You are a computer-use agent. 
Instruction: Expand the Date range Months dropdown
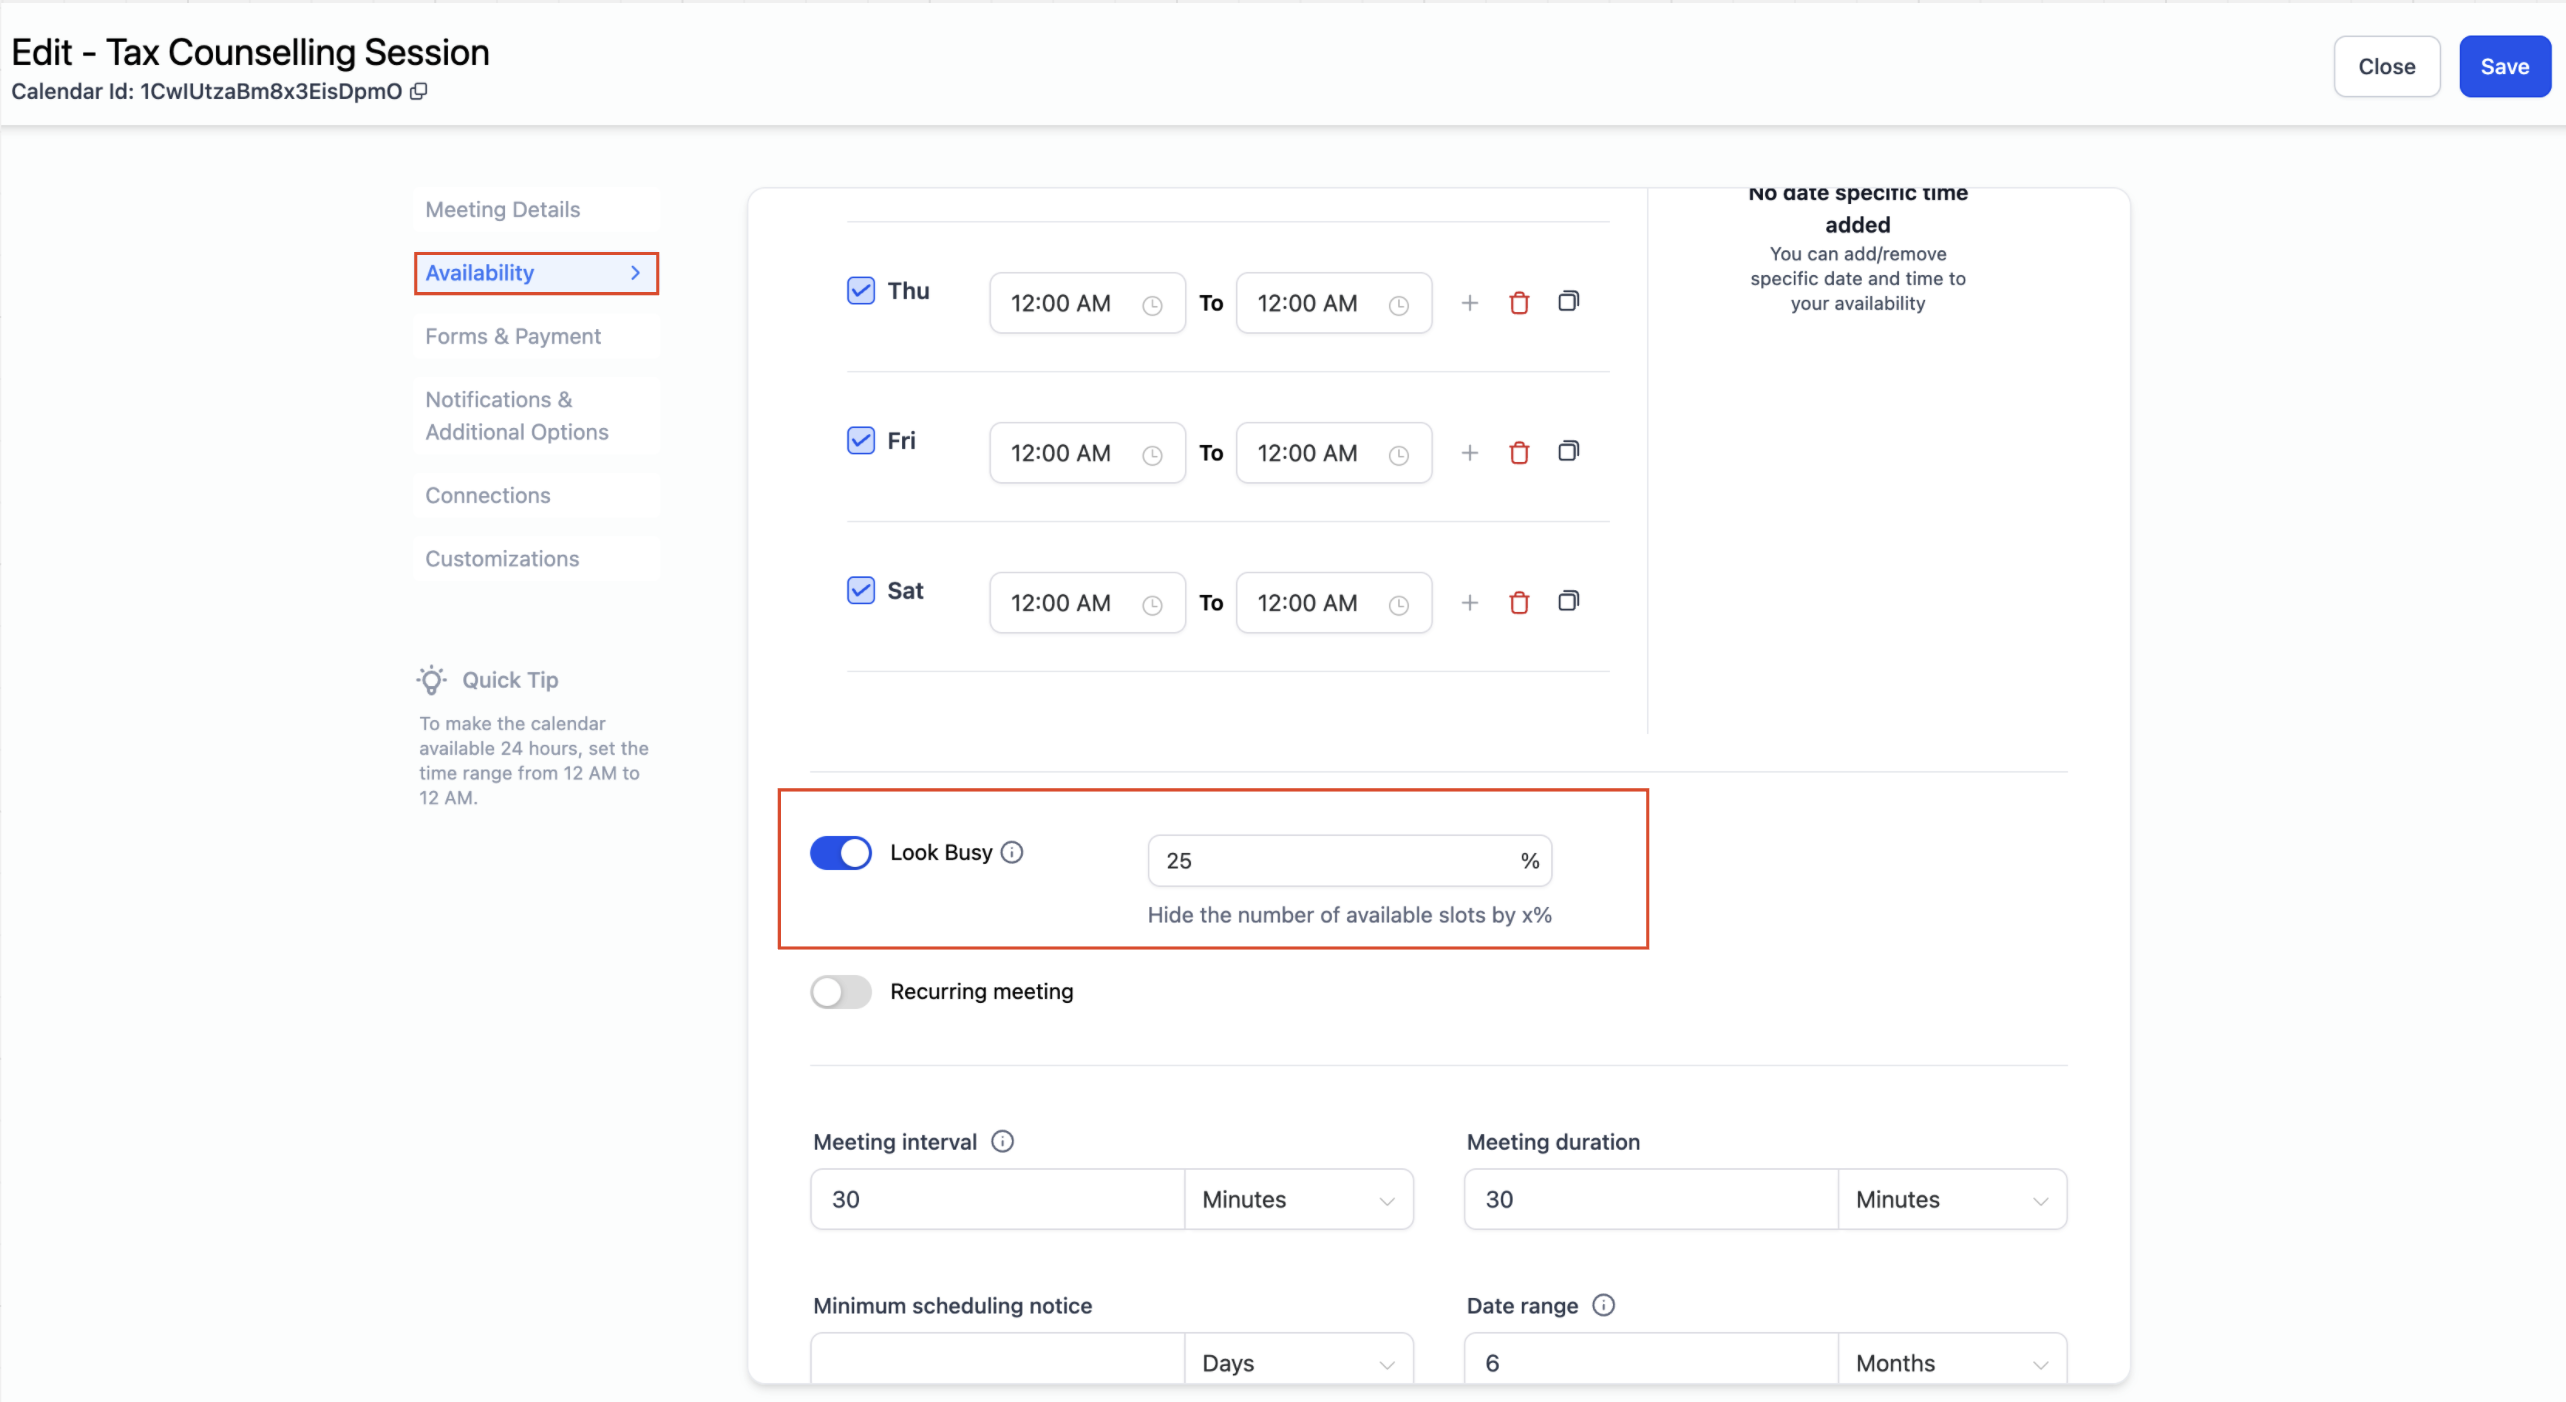click(1951, 1362)
